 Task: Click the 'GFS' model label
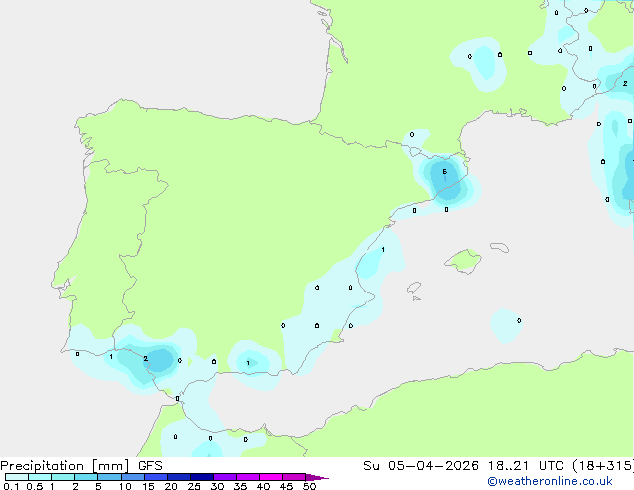(150, 466)
